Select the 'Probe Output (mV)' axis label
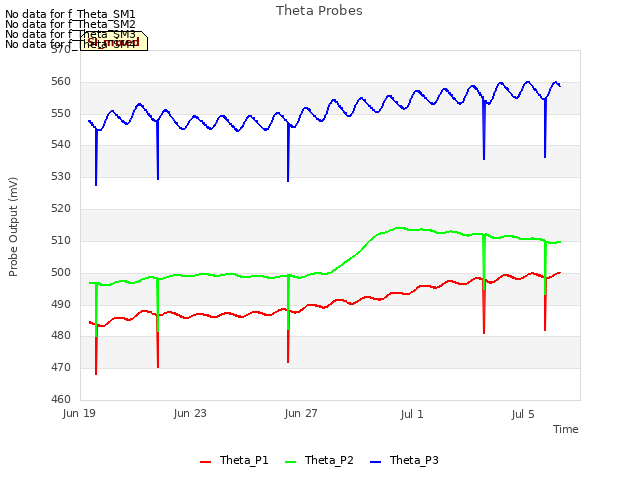This screenshot has height=480, width=640. tap(13, 227)
